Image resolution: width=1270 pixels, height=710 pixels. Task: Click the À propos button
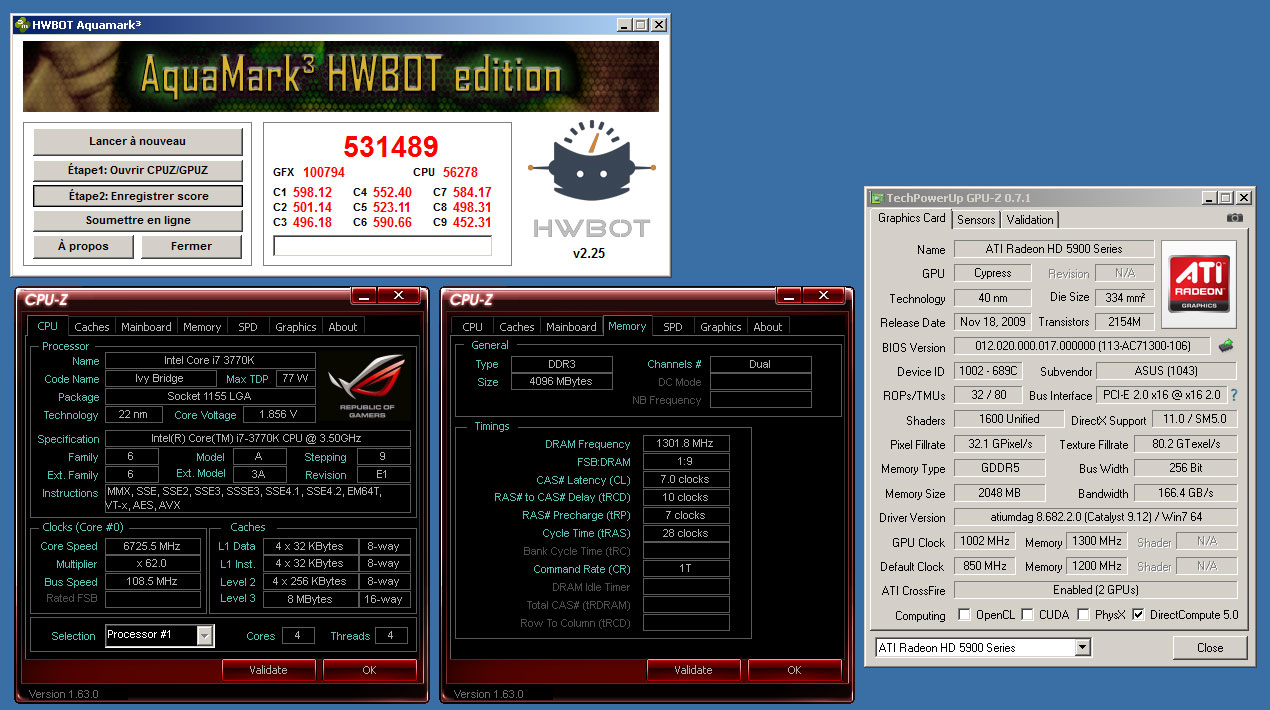point(83,246)
